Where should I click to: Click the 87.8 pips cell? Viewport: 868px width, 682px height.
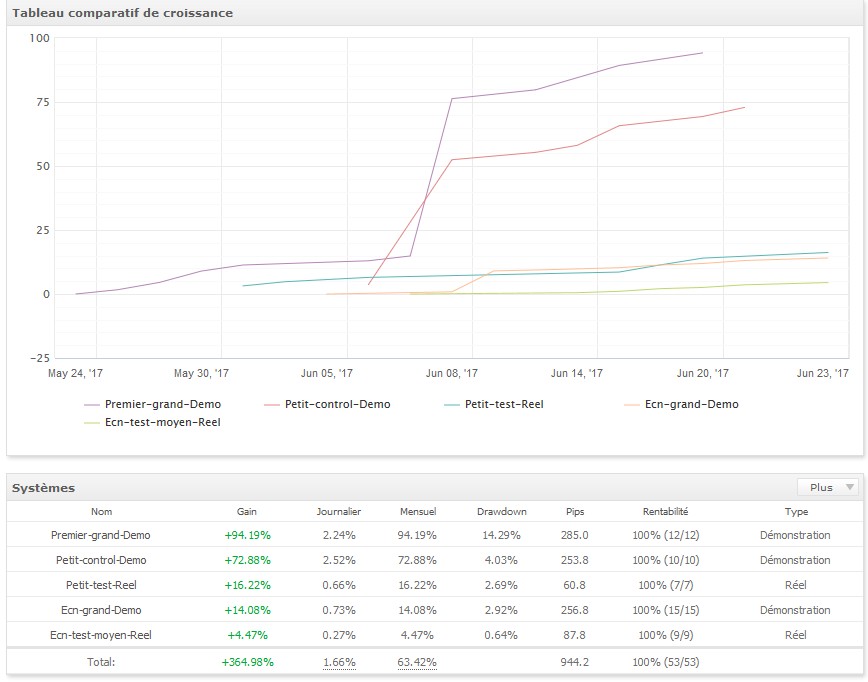[x=575, y=635]
